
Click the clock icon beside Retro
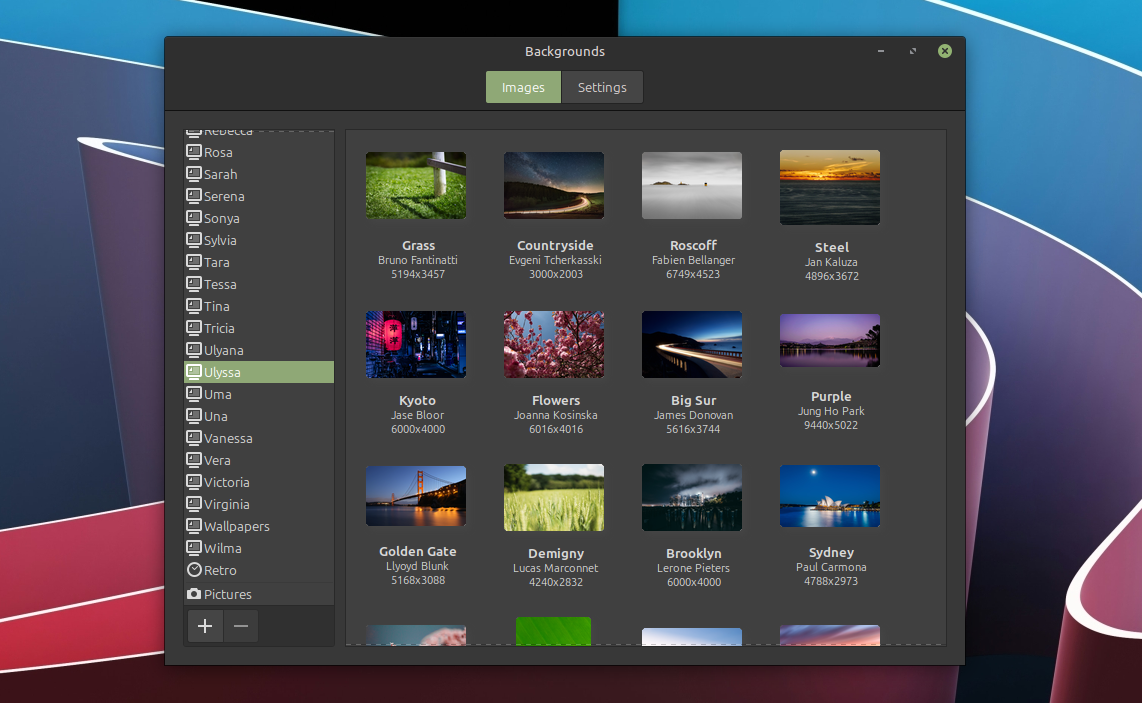[x=194, y=570]
